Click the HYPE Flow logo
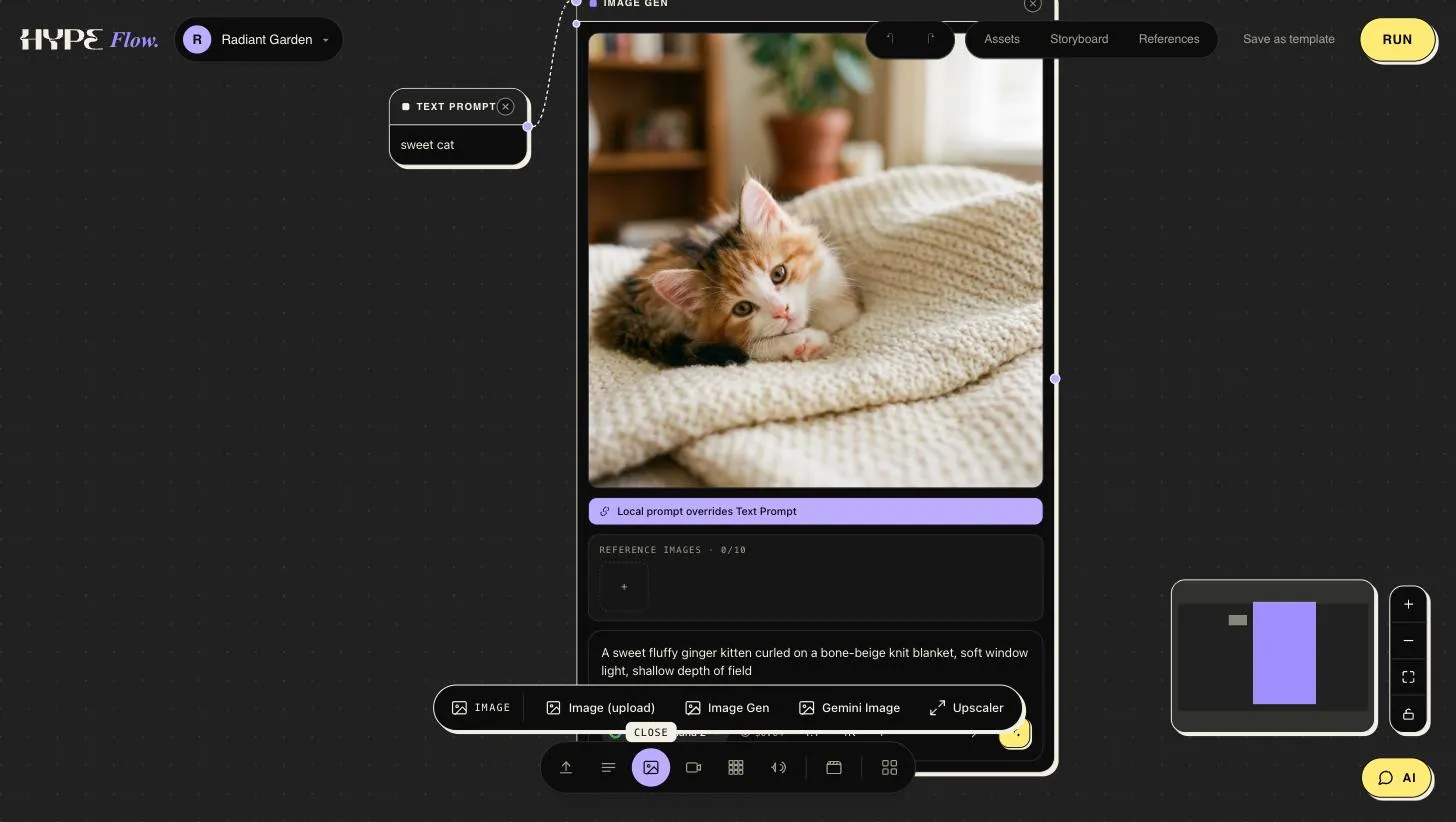This screenshot has width=1456, height=822. pos(90,40)
